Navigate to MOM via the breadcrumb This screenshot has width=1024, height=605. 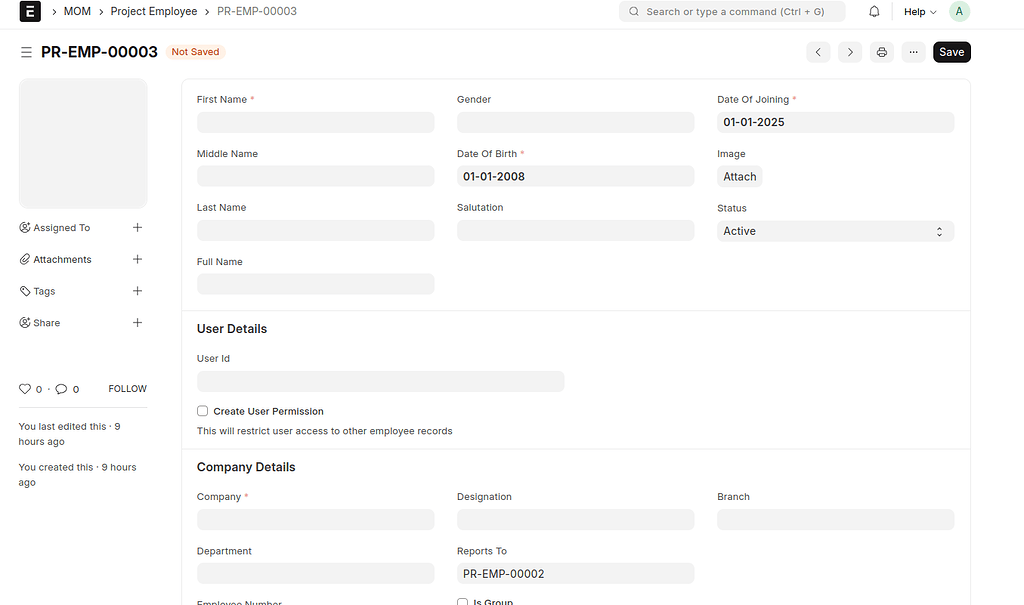pyautogui.click(x=77, y=11)
